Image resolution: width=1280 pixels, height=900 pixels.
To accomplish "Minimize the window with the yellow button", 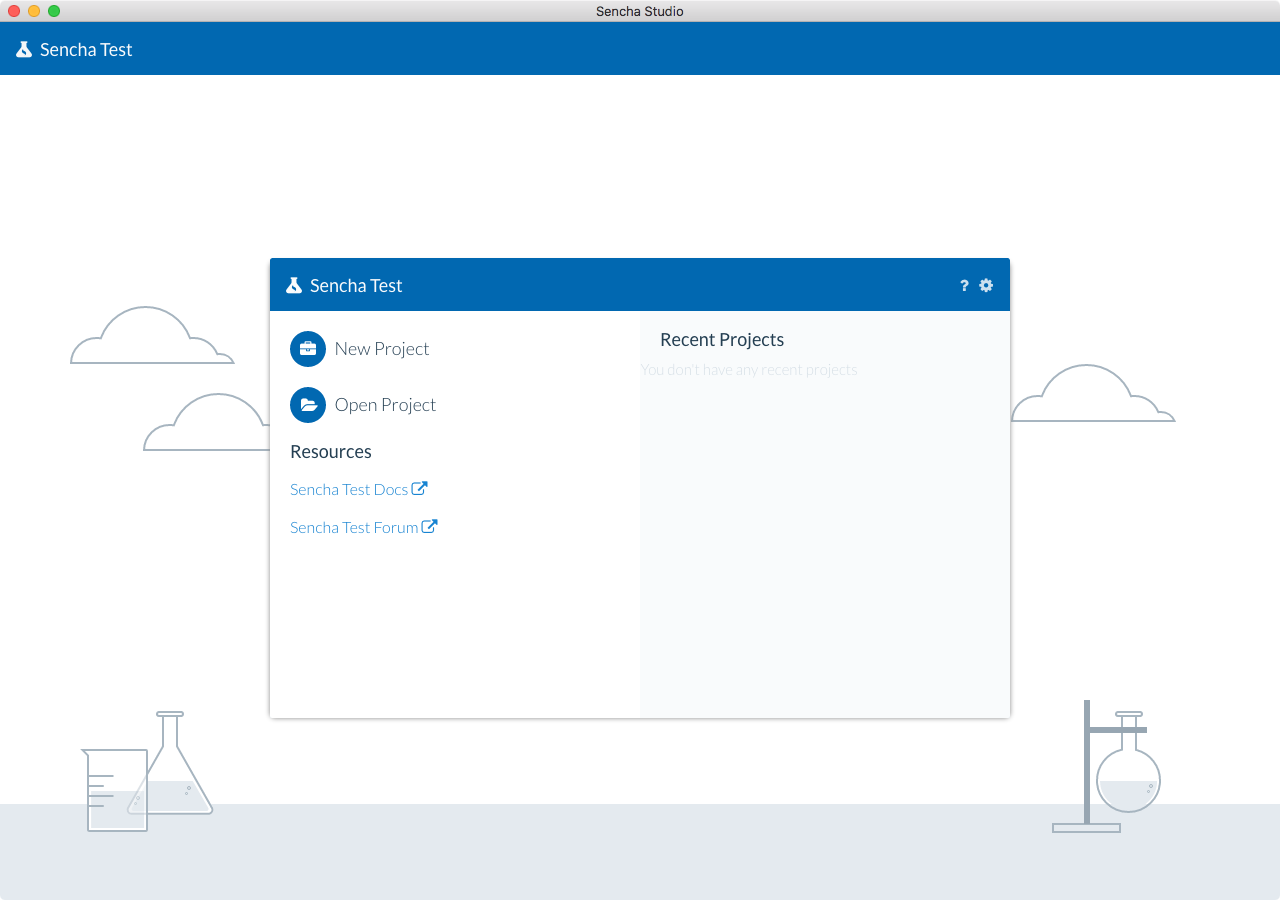I will coord(34,11).
